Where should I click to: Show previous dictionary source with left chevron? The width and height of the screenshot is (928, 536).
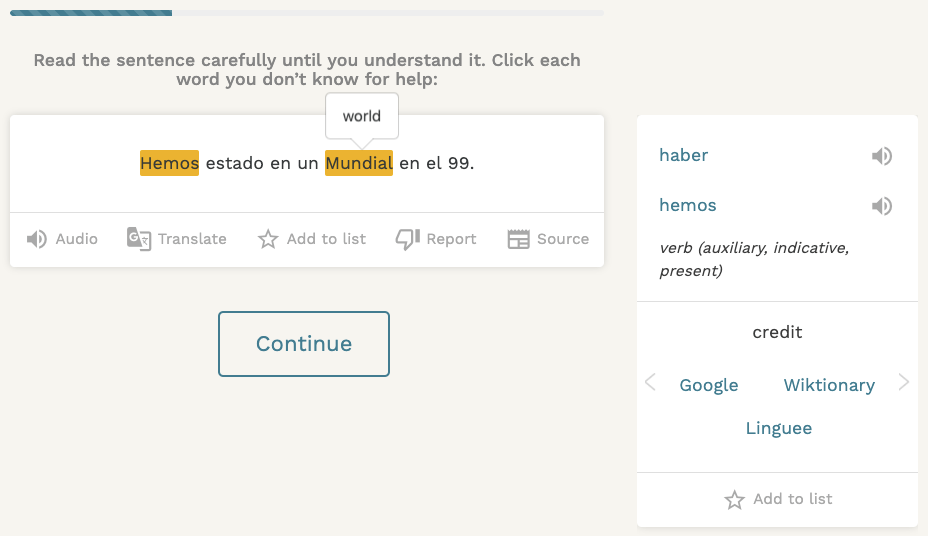(x=651, y=382)
